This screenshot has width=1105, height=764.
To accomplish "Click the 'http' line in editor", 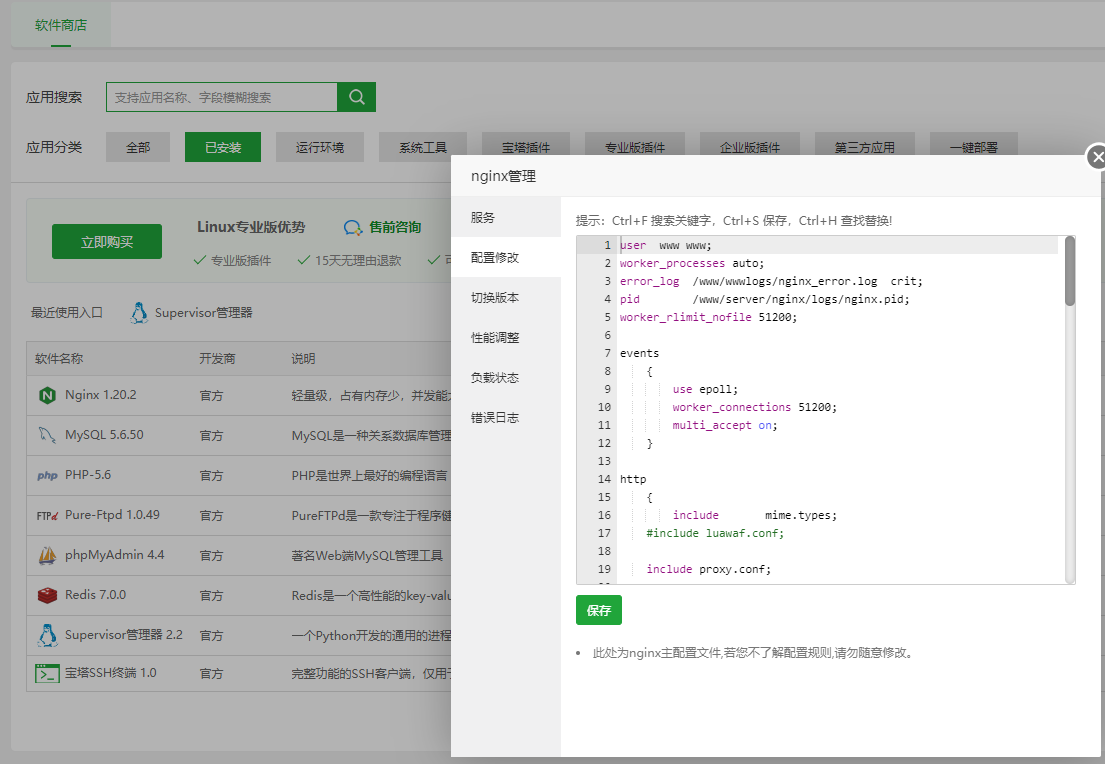I will [633, 479].
